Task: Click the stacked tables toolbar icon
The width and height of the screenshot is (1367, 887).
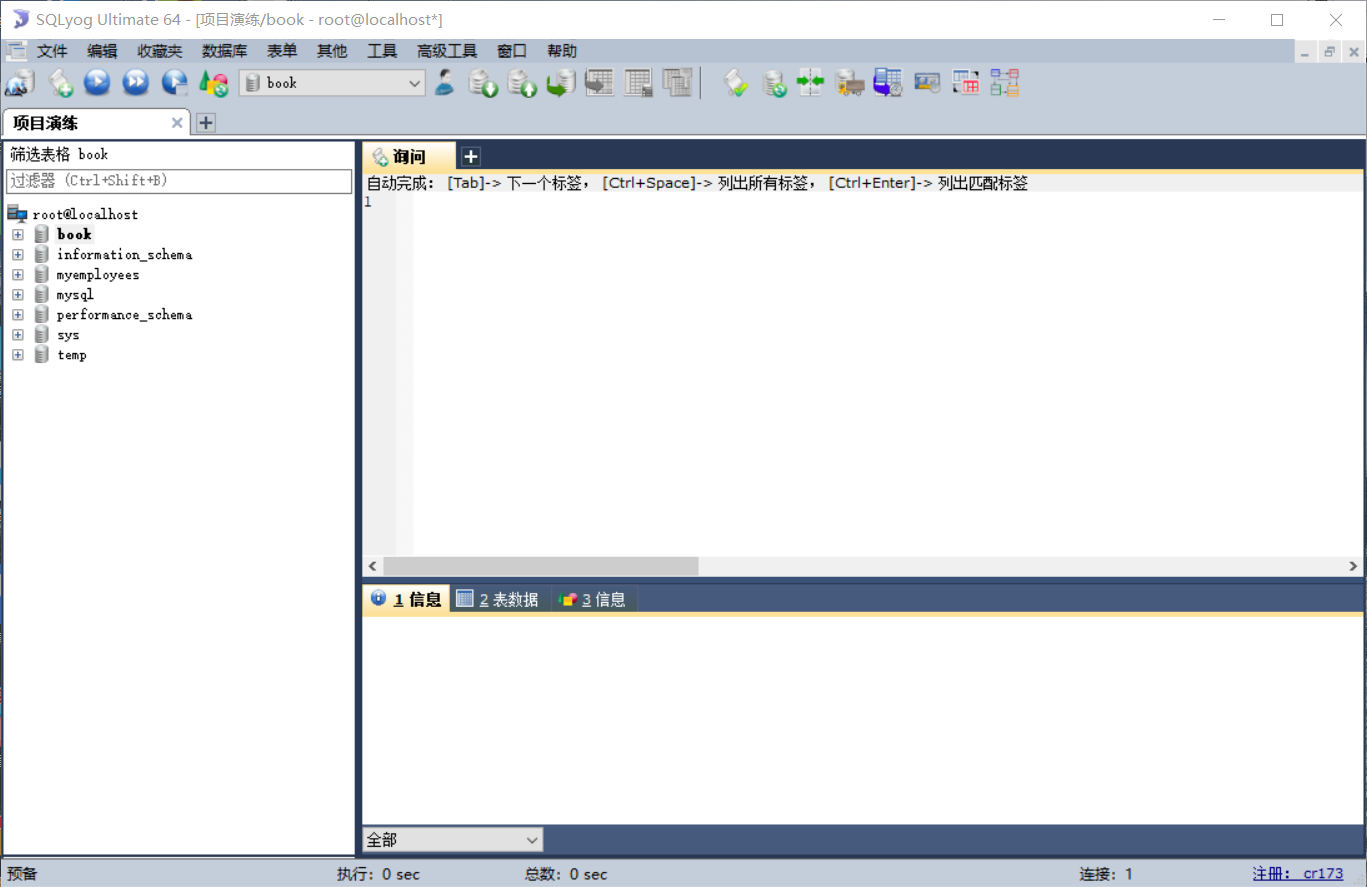Action: coord(678,83)
